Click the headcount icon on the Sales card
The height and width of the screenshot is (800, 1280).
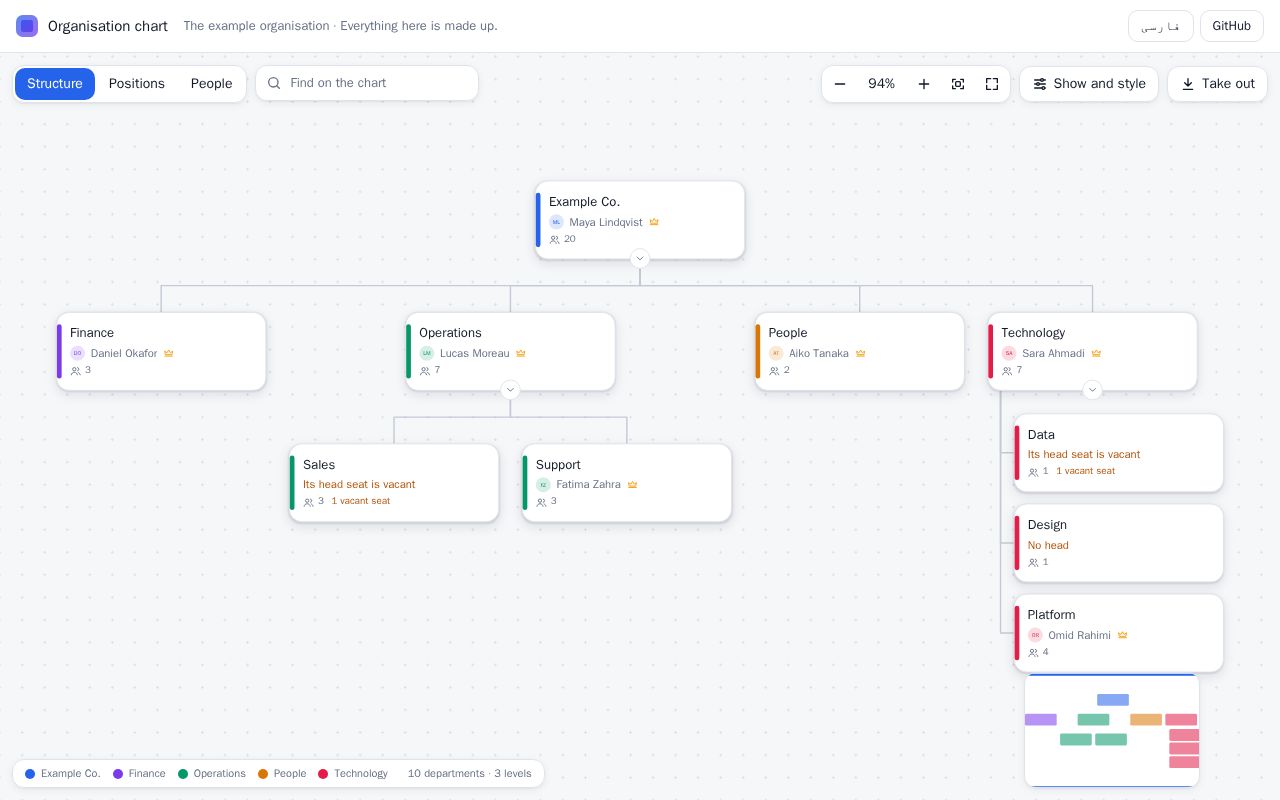pyautogui.click(x=309, y=502)
